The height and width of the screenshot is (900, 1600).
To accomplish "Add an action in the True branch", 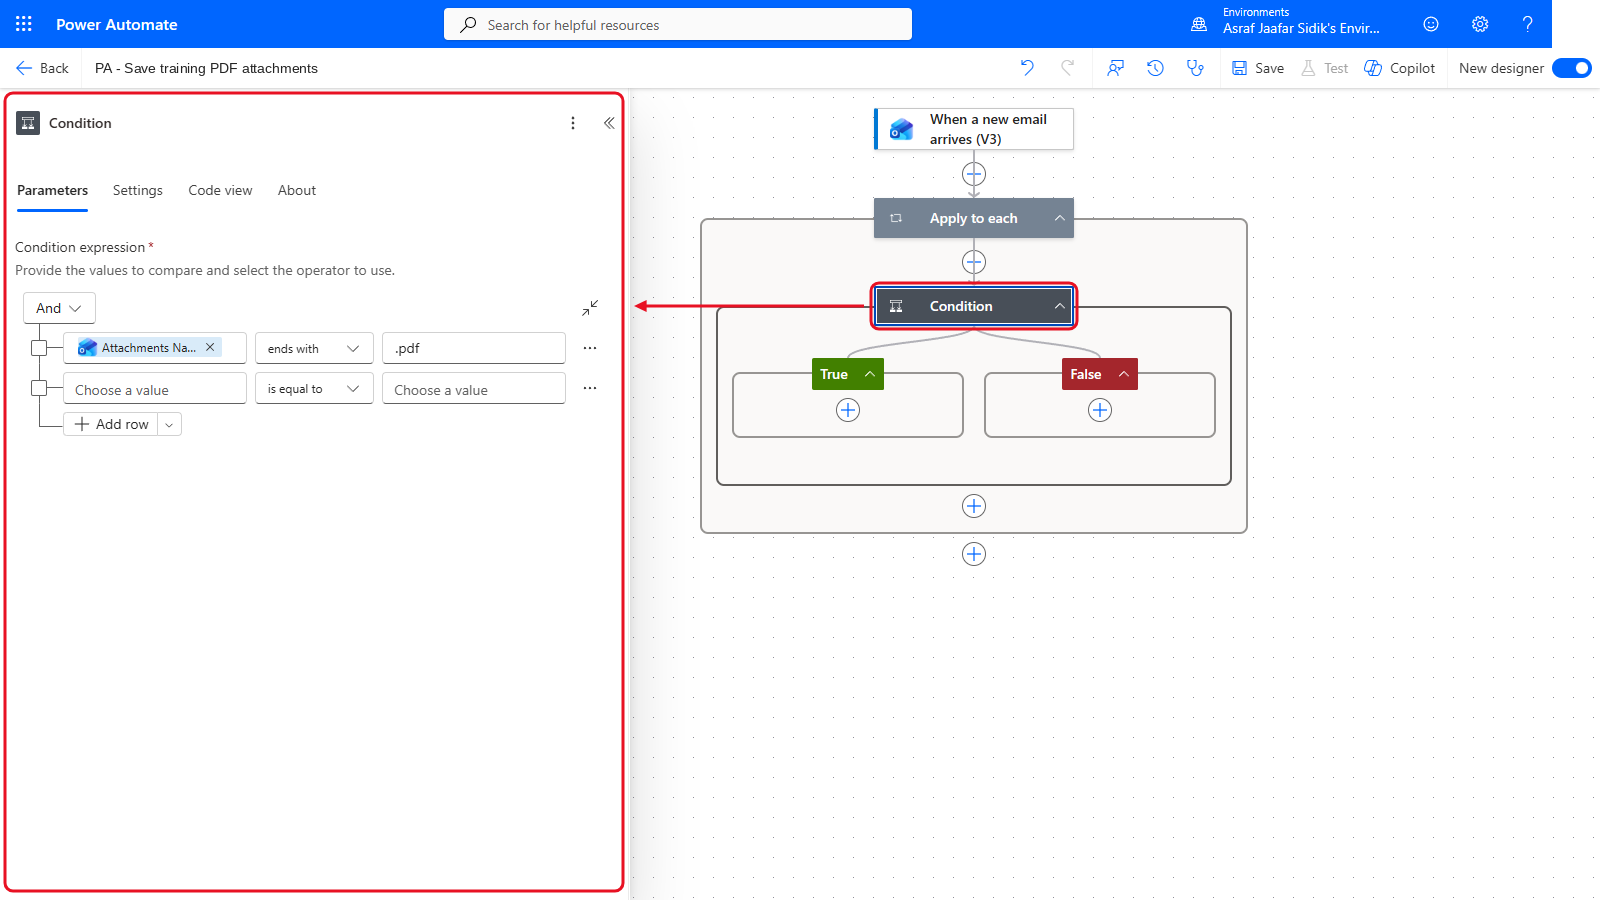I will [x=848, y=410].
